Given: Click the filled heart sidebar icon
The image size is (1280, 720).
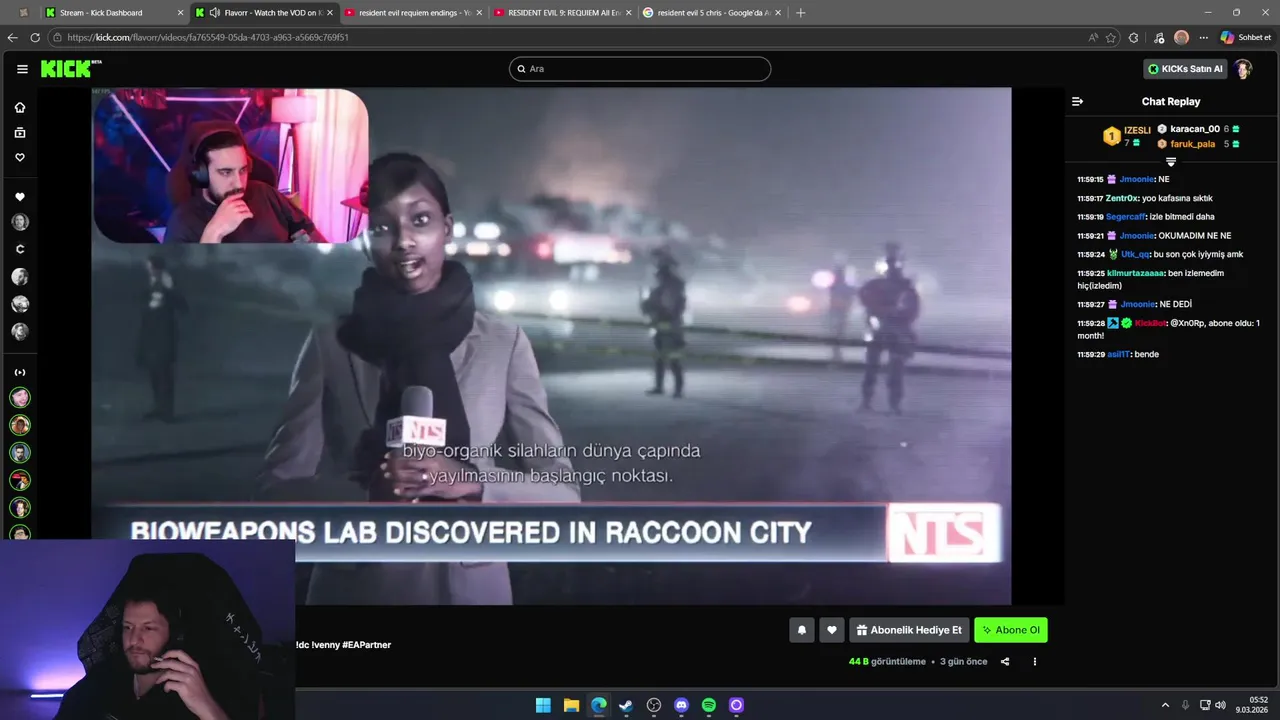Looking at the screenshot, I should tap(20, 197).
